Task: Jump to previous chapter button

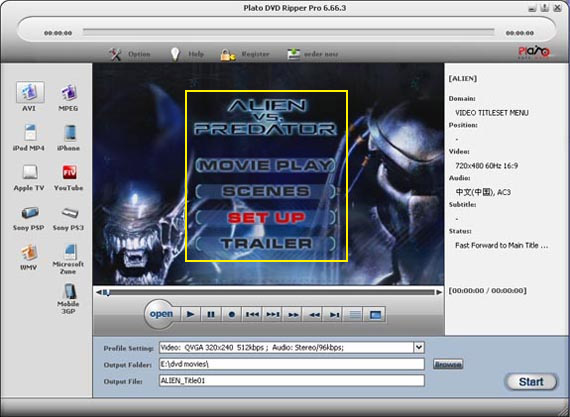Action: click(x=252, y=314)
